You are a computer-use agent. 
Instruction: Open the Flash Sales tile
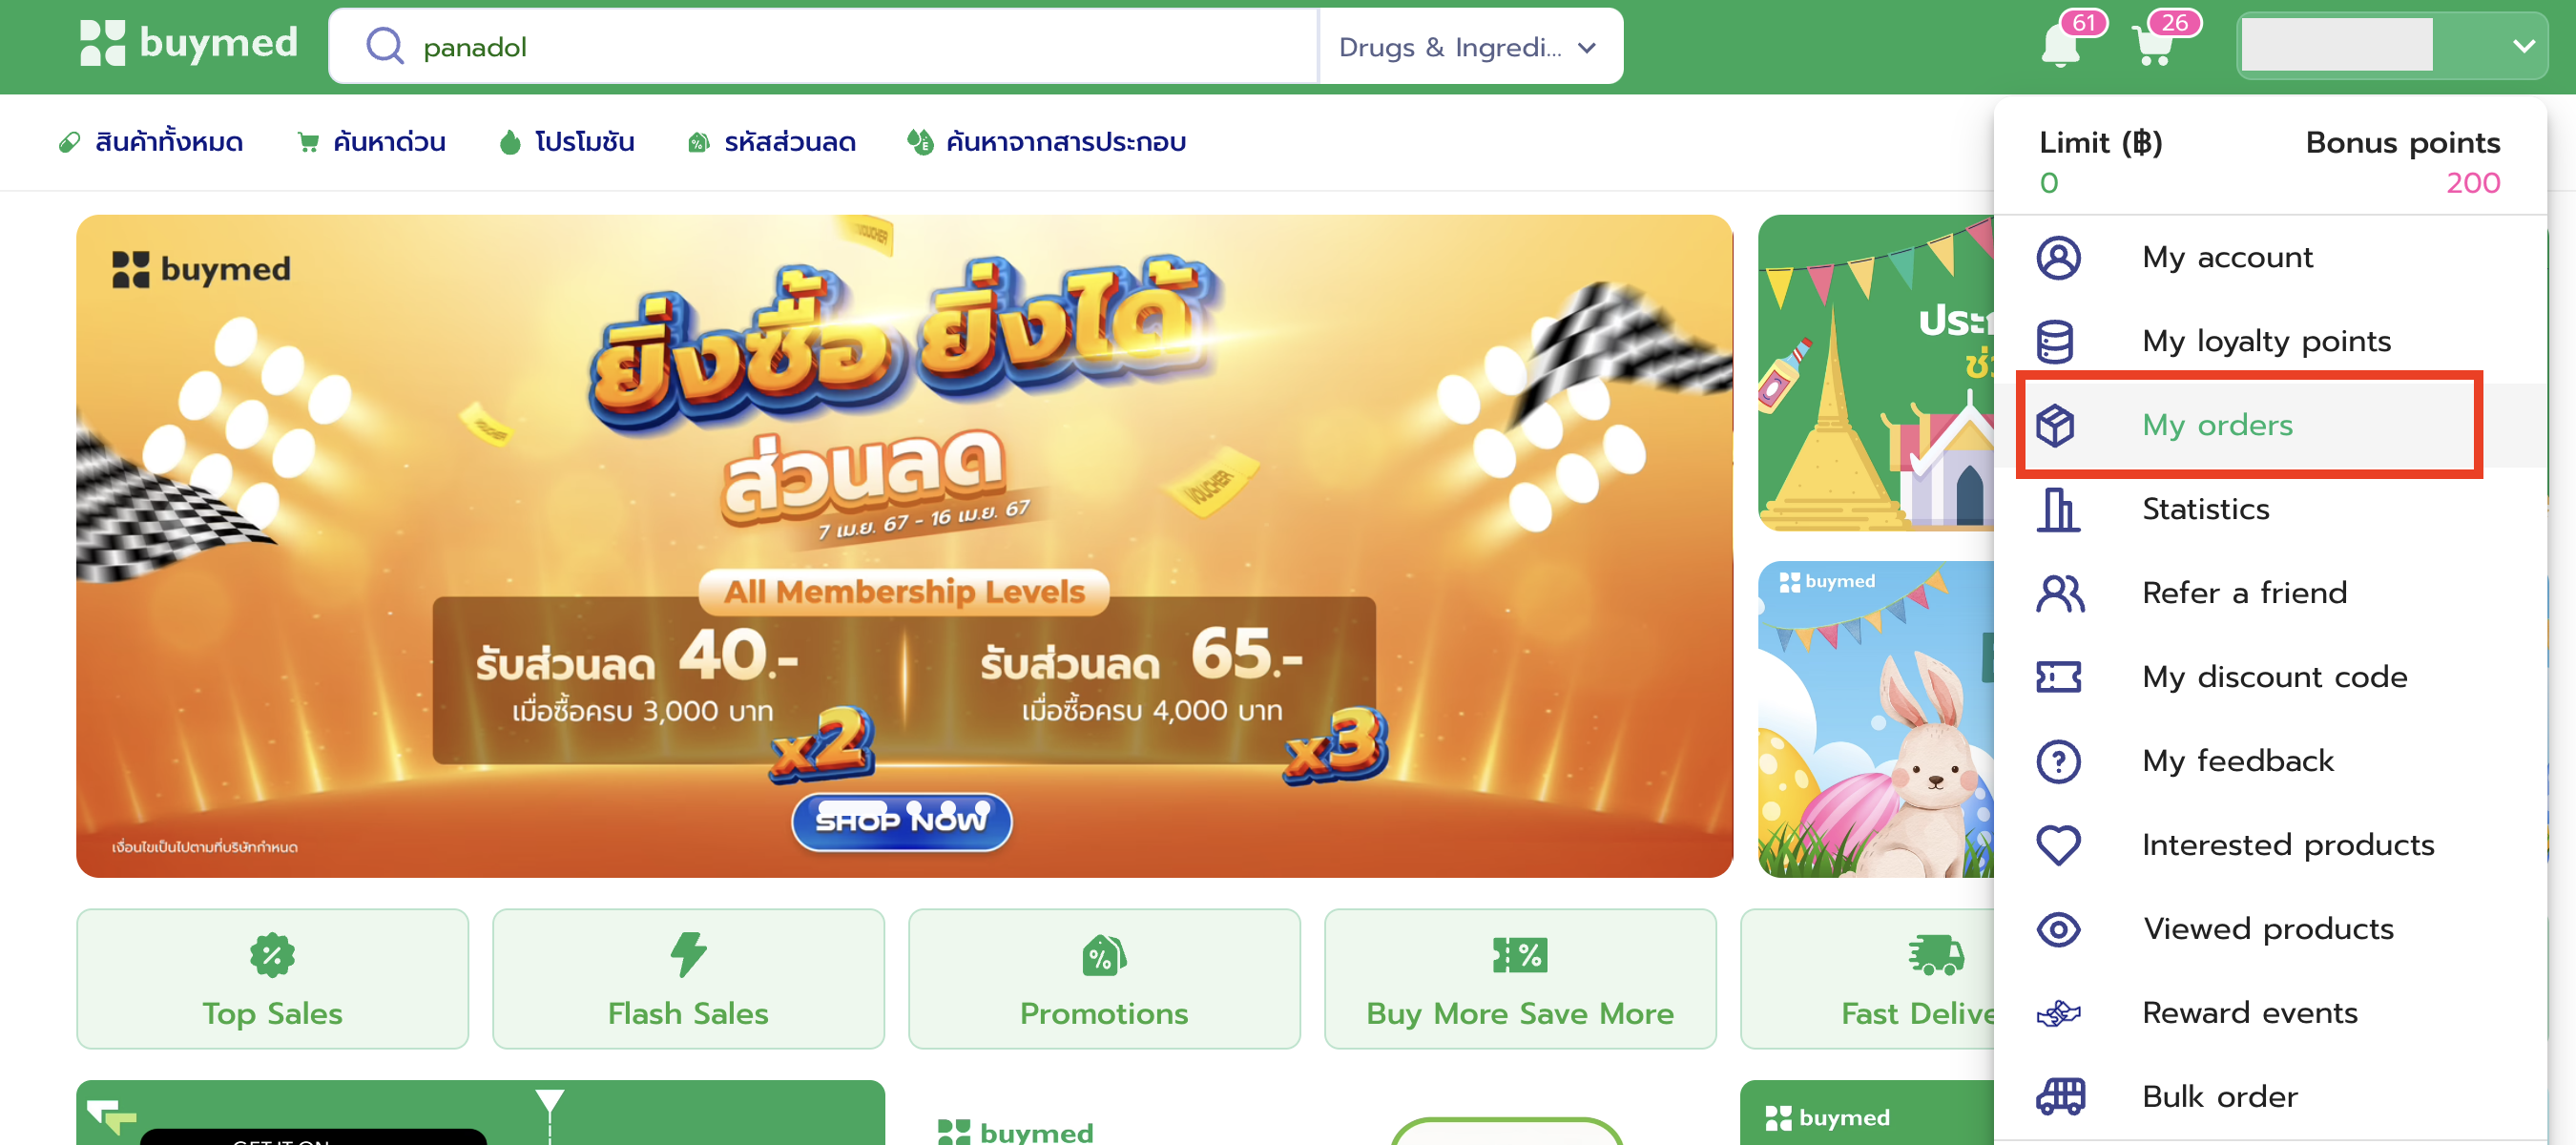tap(688, 978)
